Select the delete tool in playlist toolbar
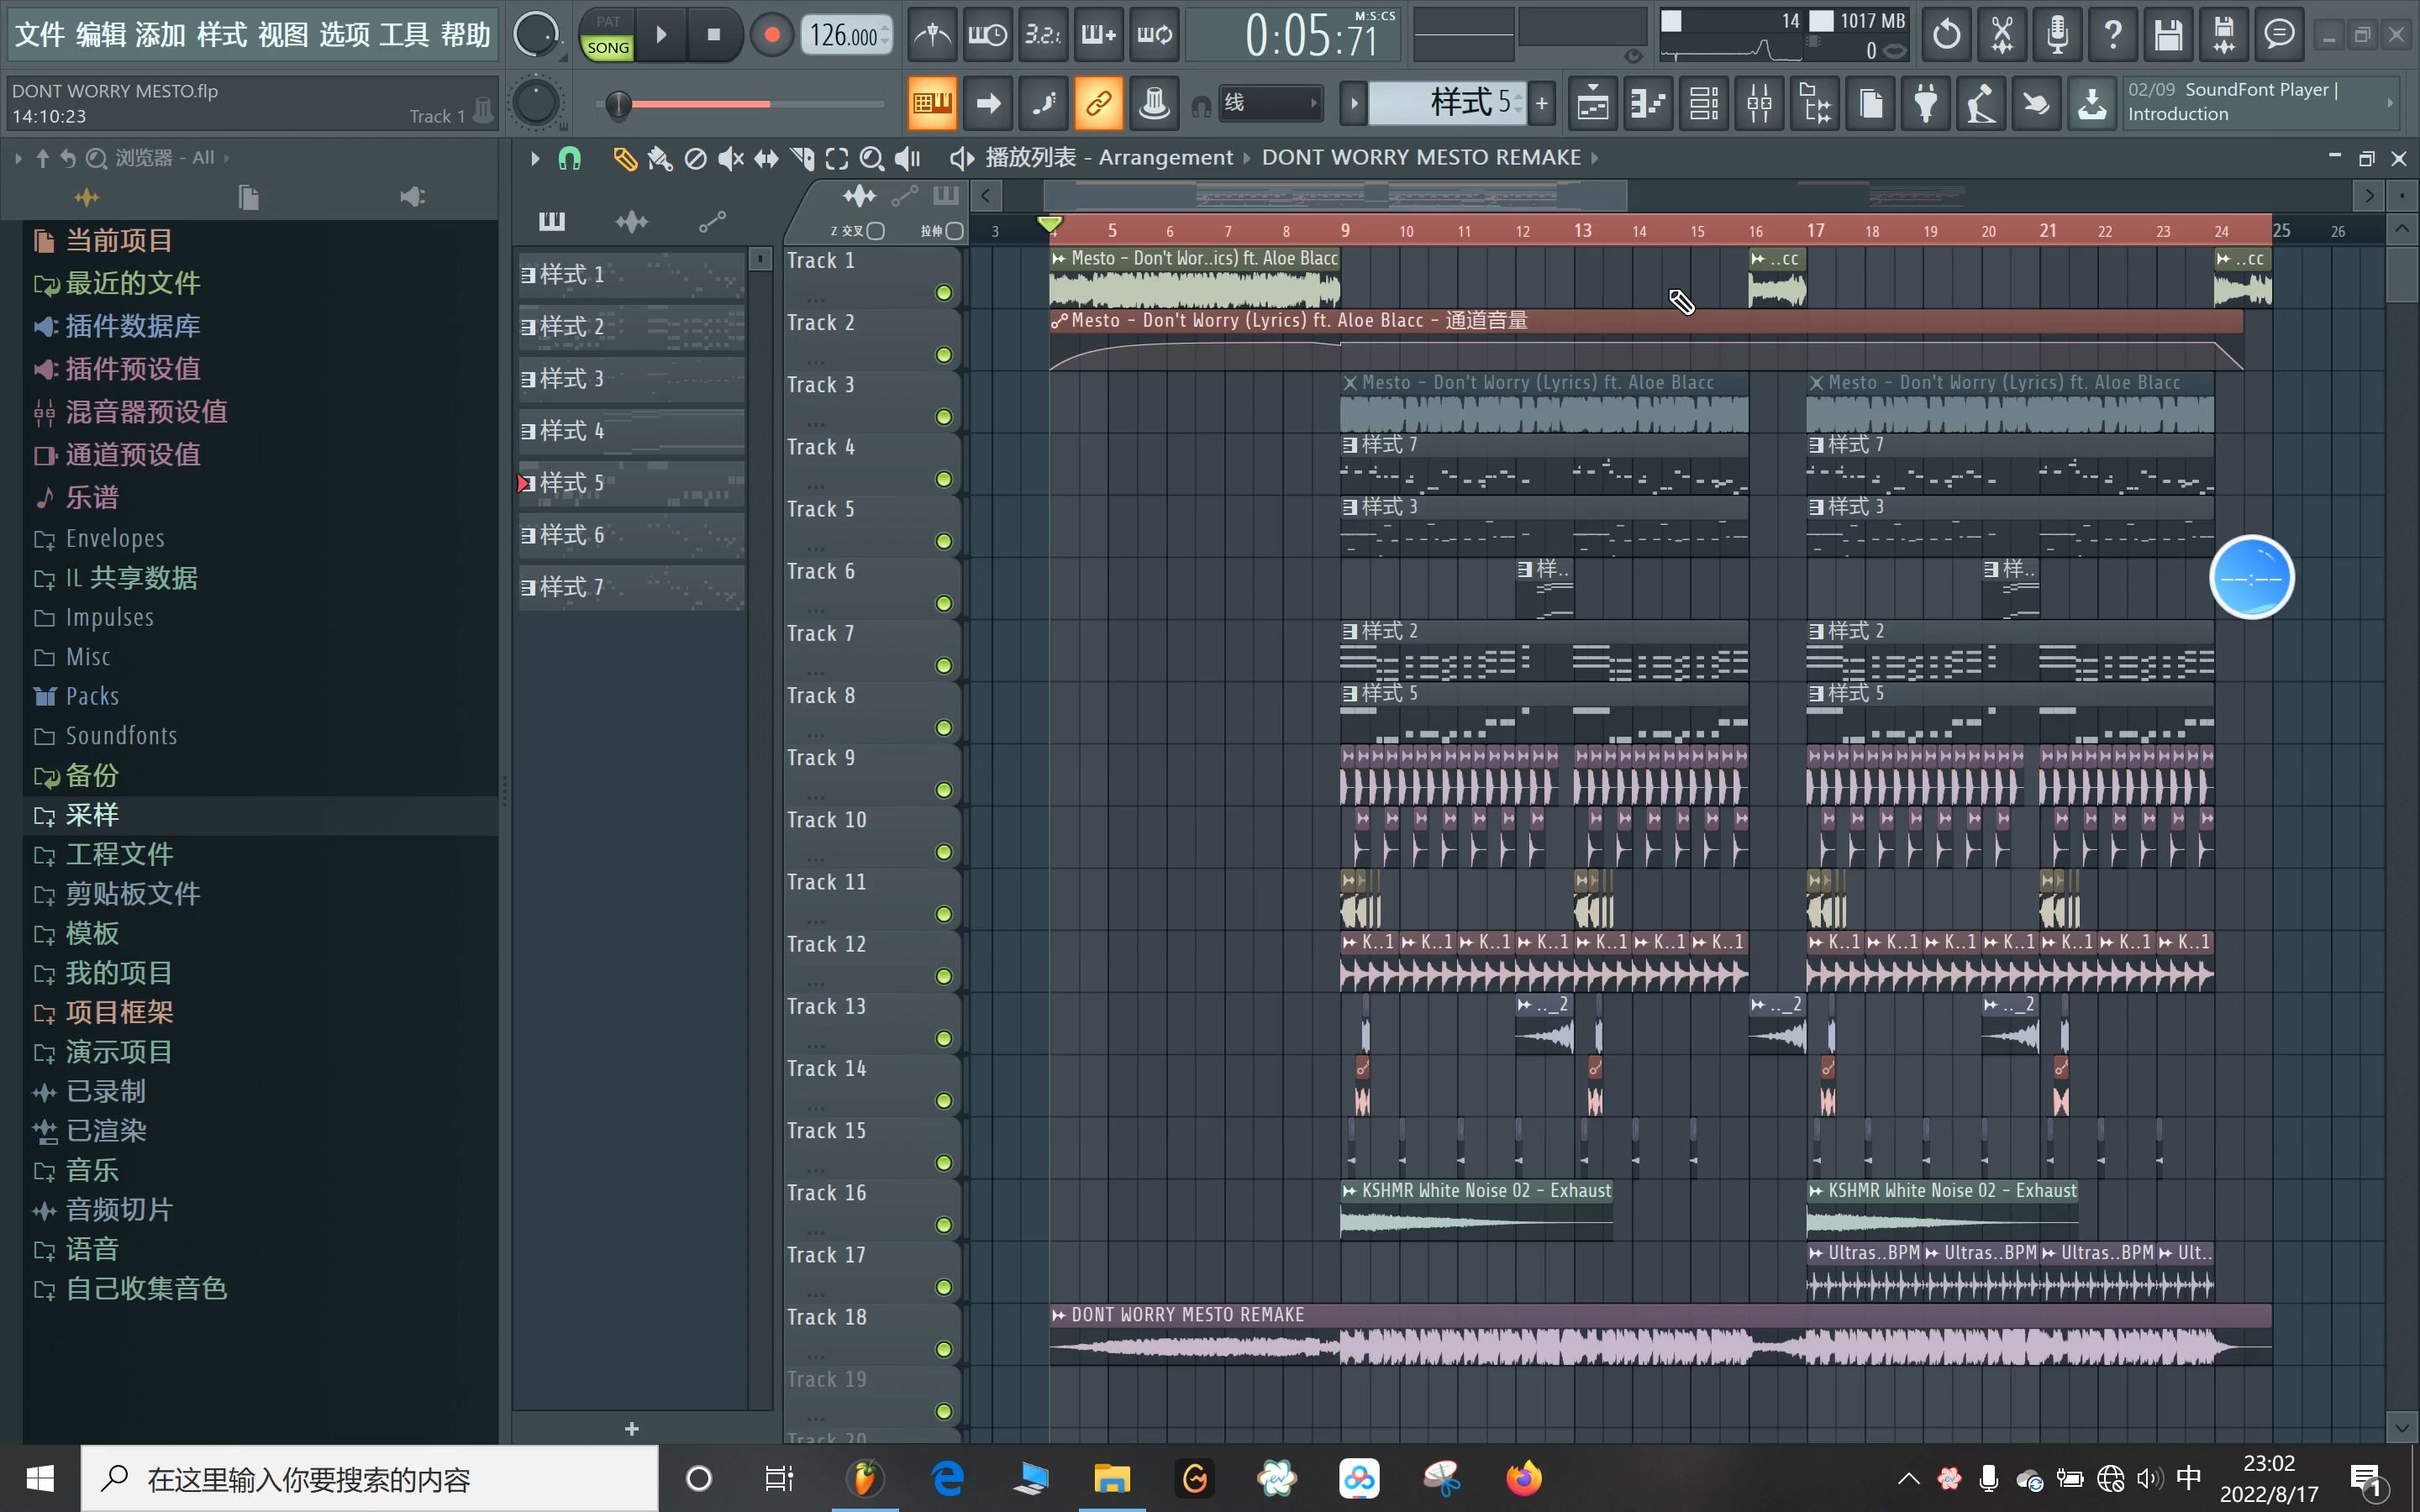The width and height of the screenshot is (2420, 1512). tap(695, 159)
